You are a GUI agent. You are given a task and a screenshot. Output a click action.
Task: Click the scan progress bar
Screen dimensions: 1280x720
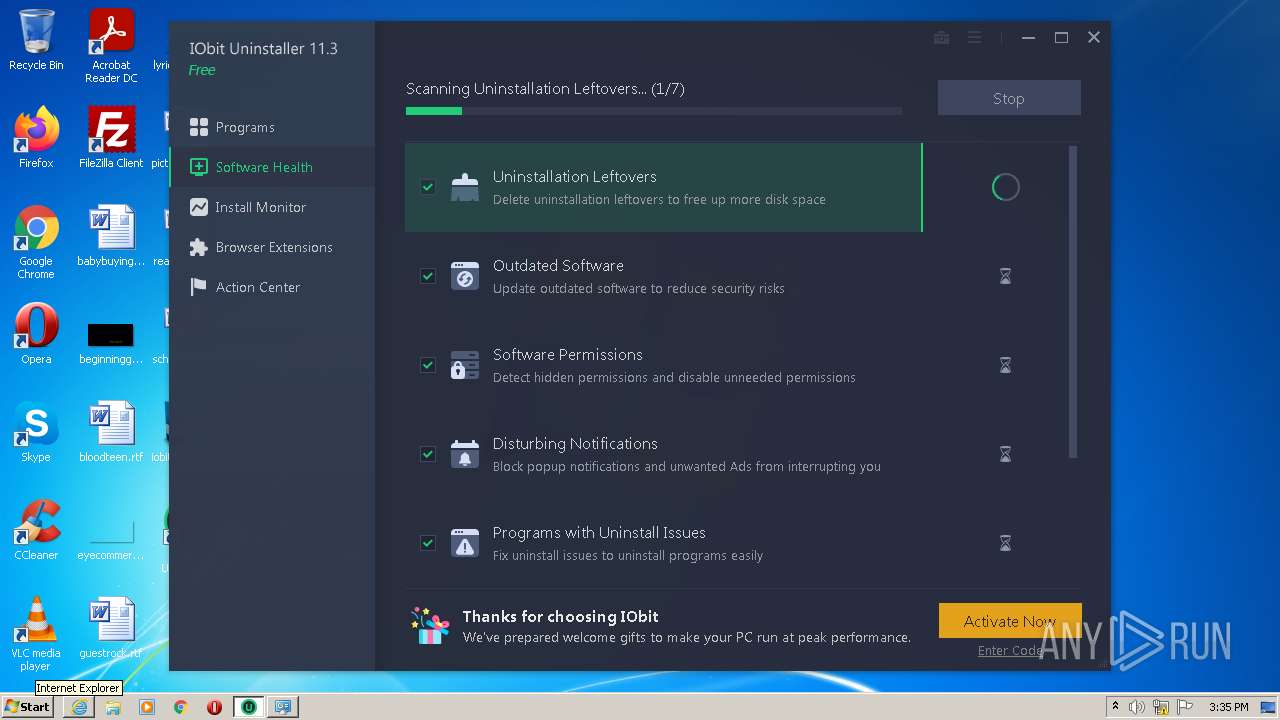[654, 111]
